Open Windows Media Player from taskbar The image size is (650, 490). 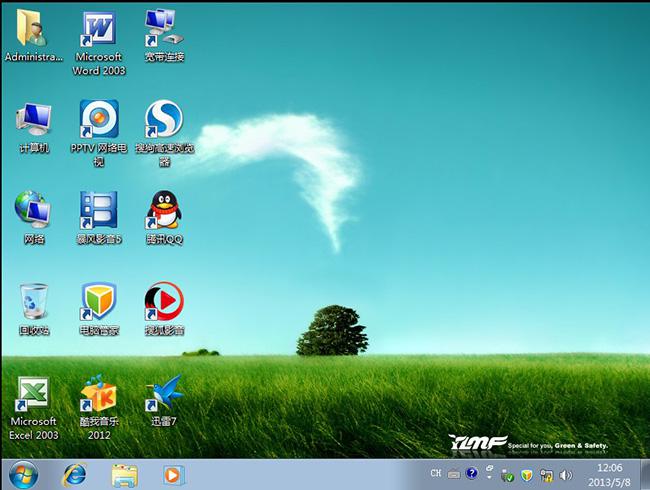[174, 473]
